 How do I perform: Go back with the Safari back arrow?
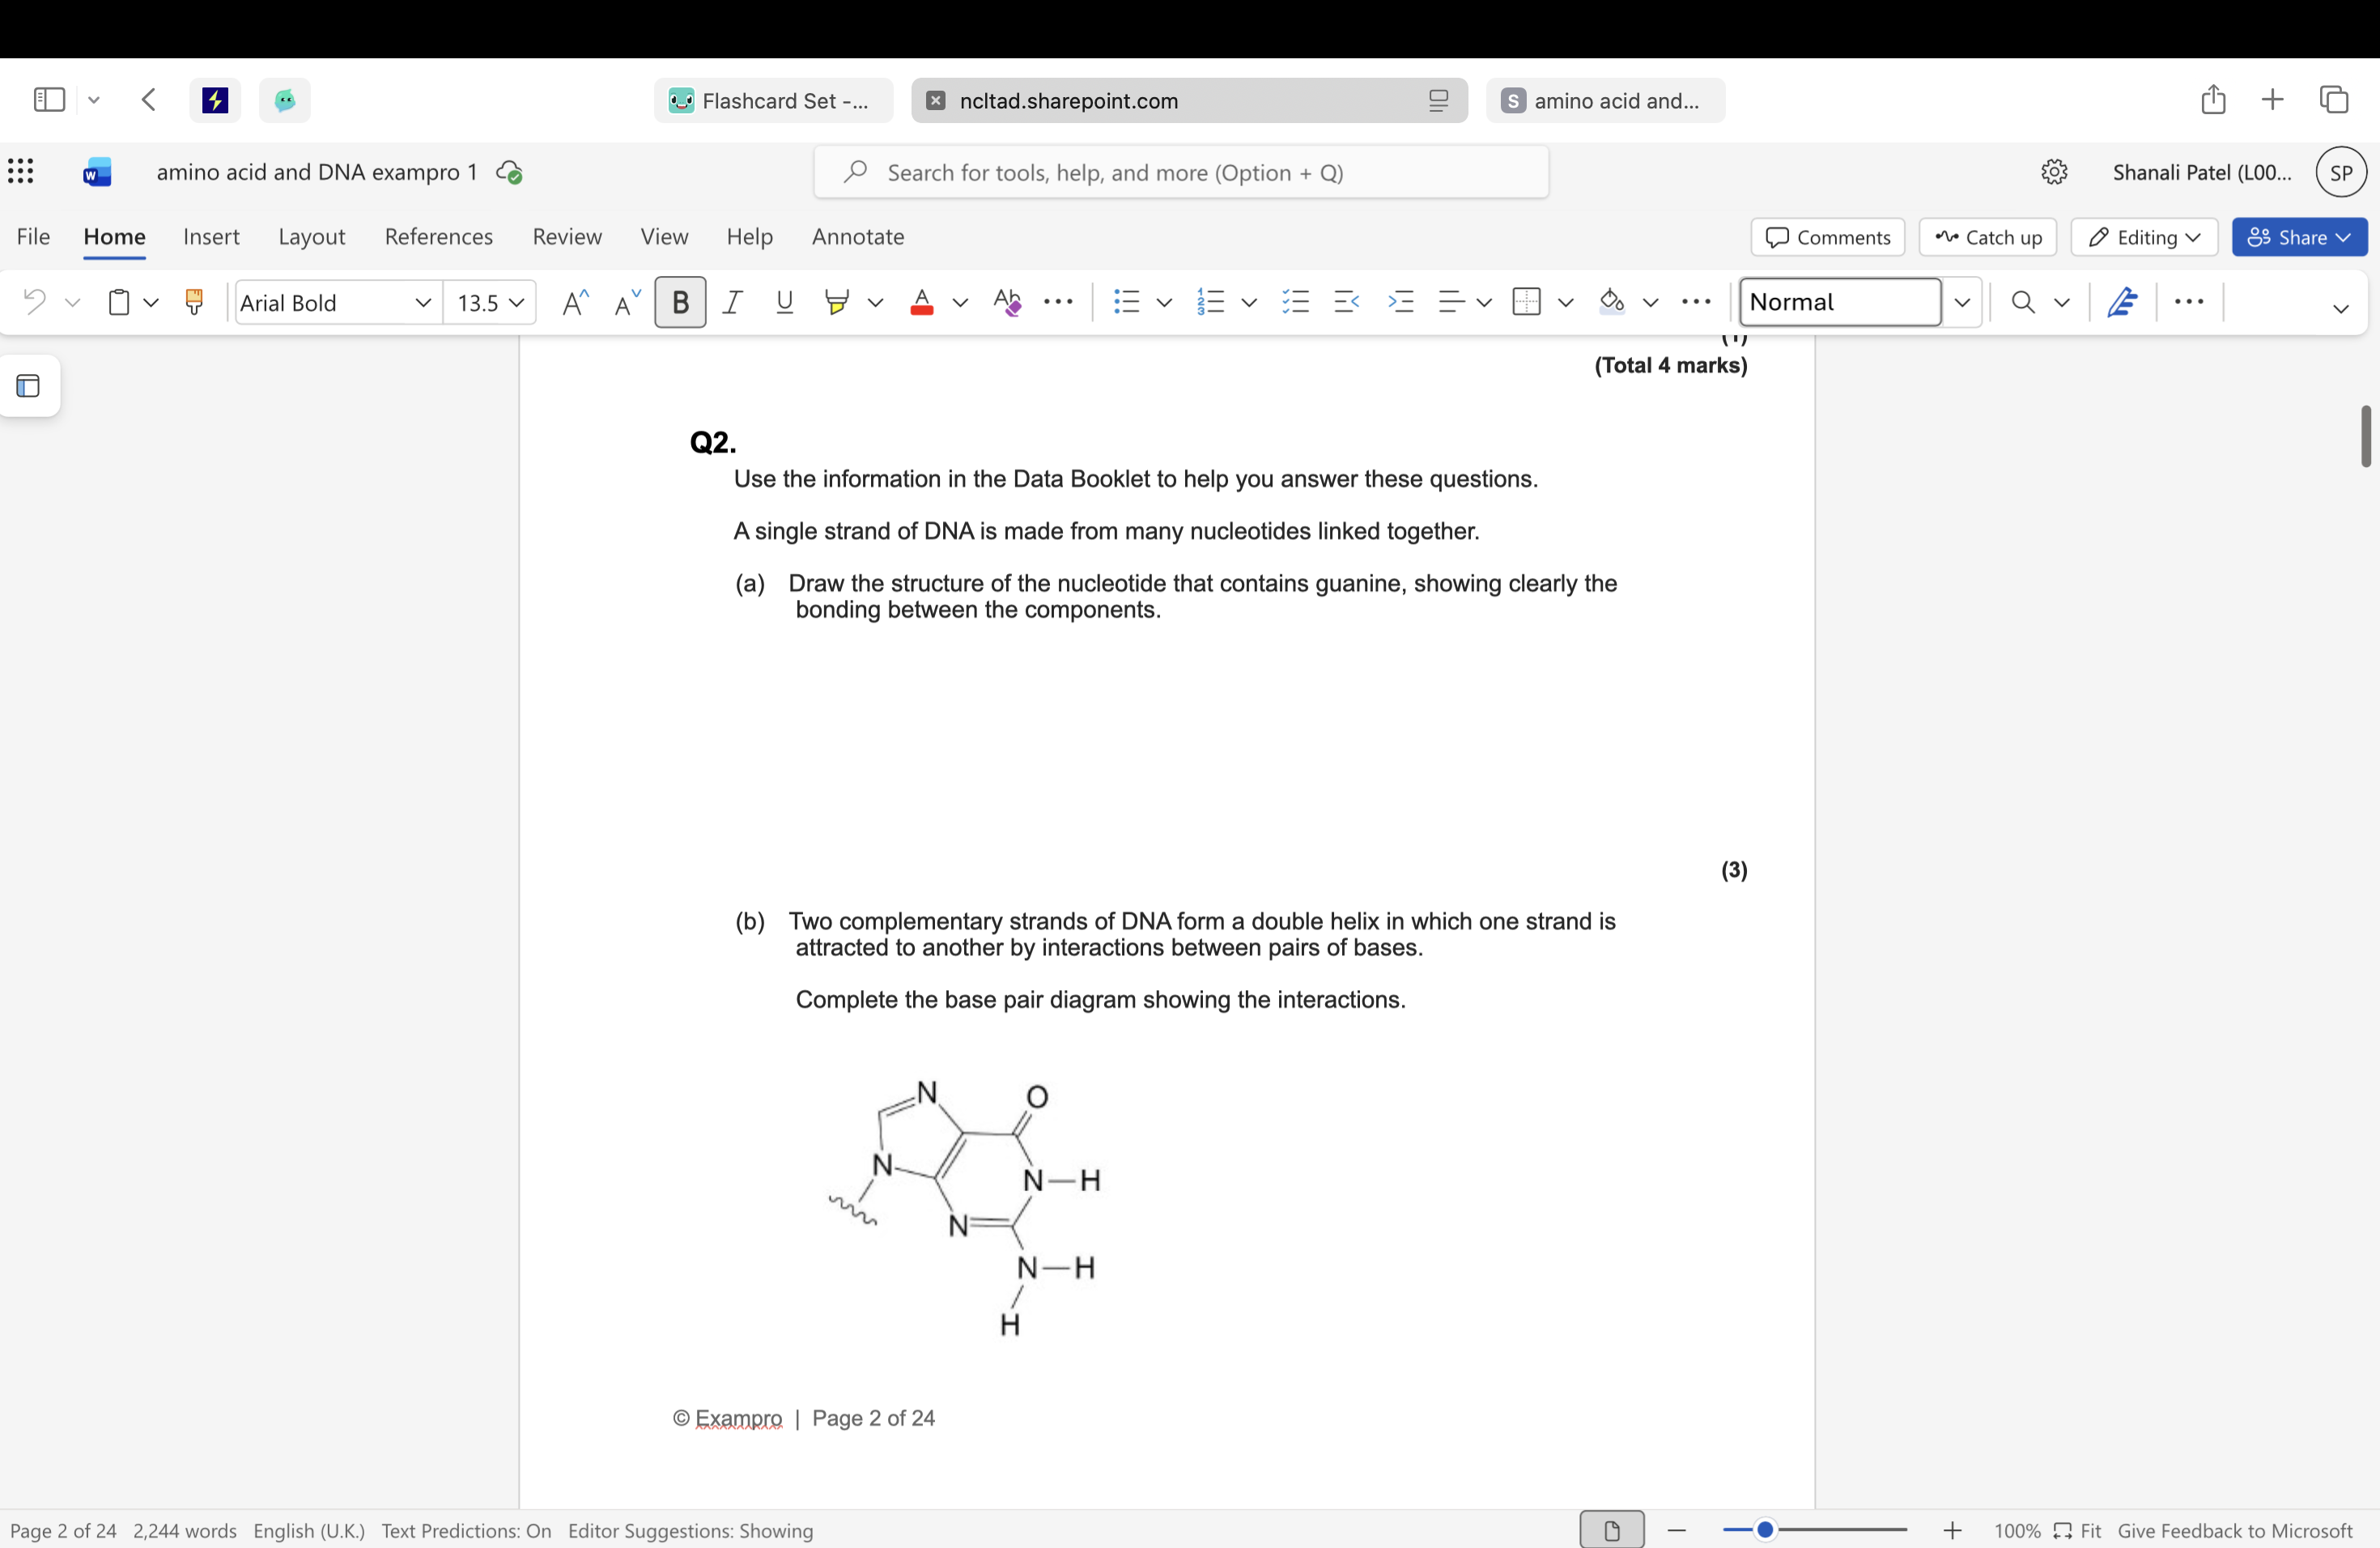click(x=149, y=100)
